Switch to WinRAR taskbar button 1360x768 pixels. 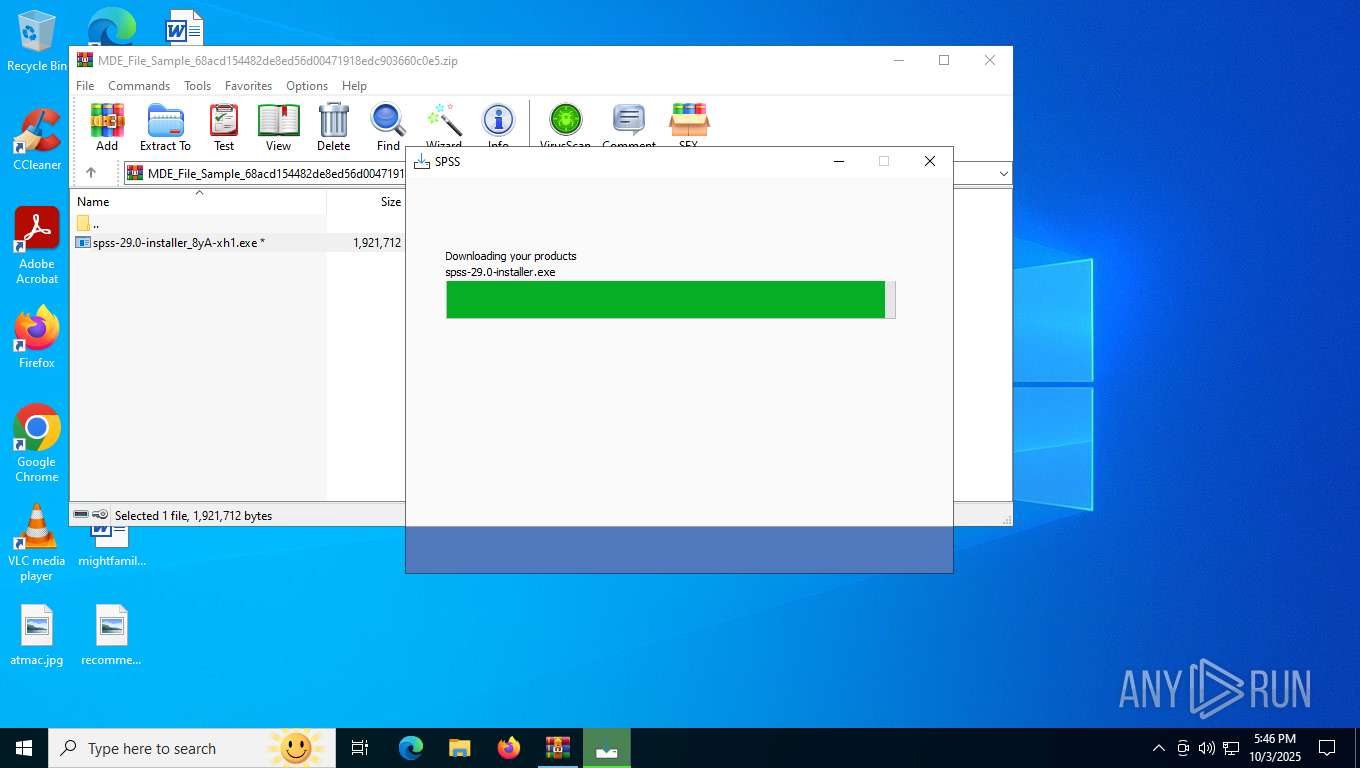coord(558,748)
